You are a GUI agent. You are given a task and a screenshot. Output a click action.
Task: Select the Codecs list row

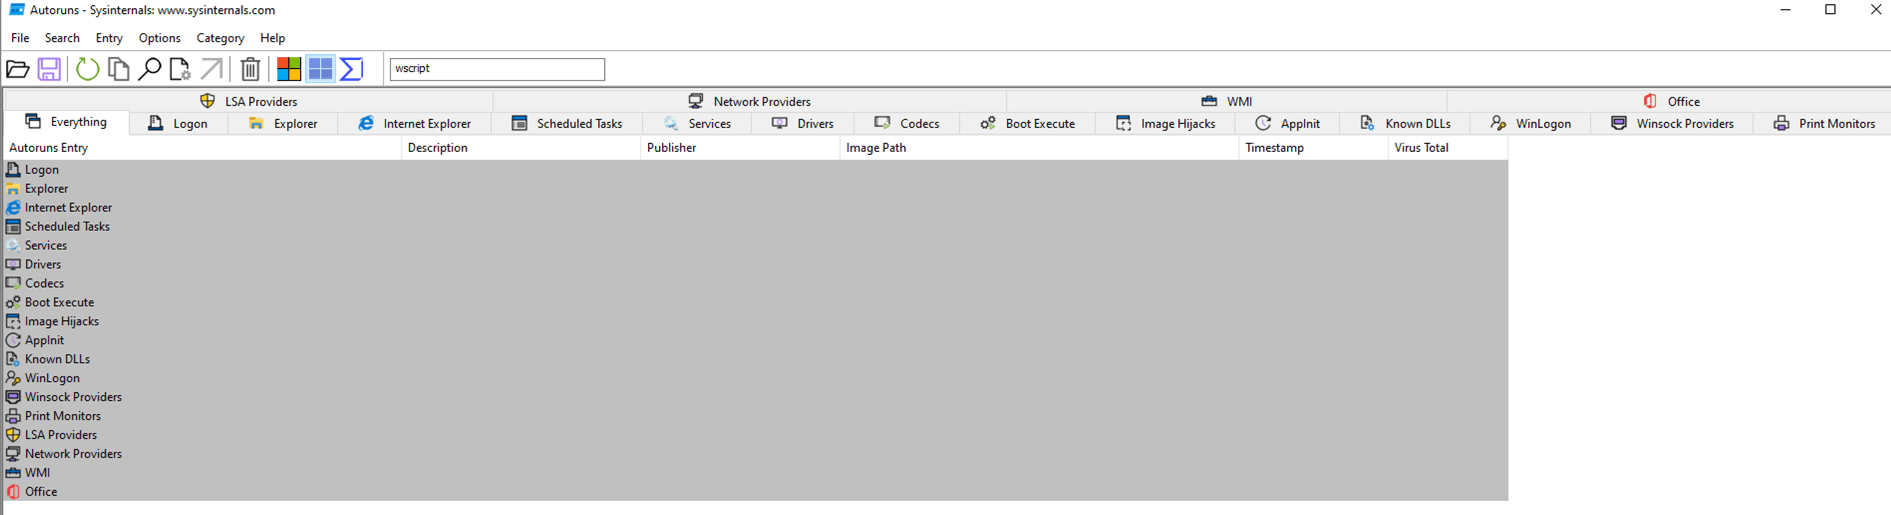click(756, 284)
